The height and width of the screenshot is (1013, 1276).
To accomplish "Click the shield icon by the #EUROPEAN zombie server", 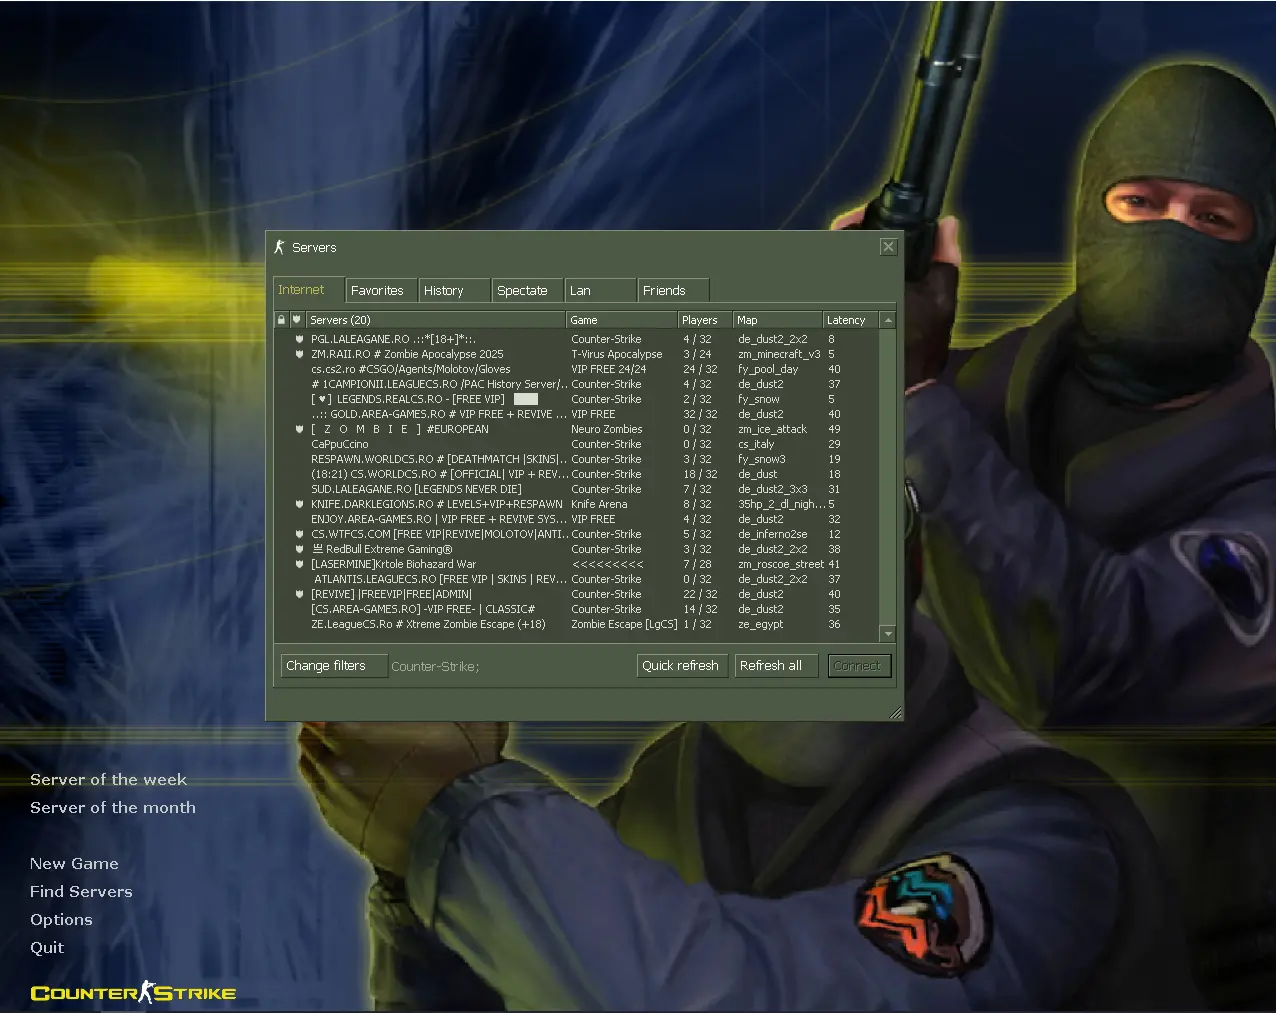I will coord(299,429).
